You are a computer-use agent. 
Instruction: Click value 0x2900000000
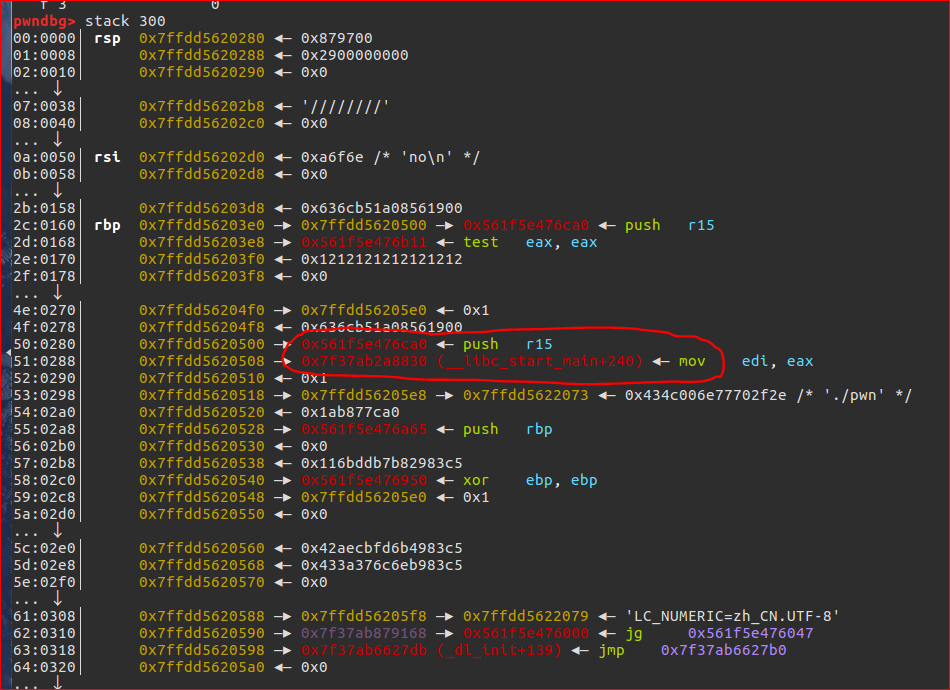[354, 55]
